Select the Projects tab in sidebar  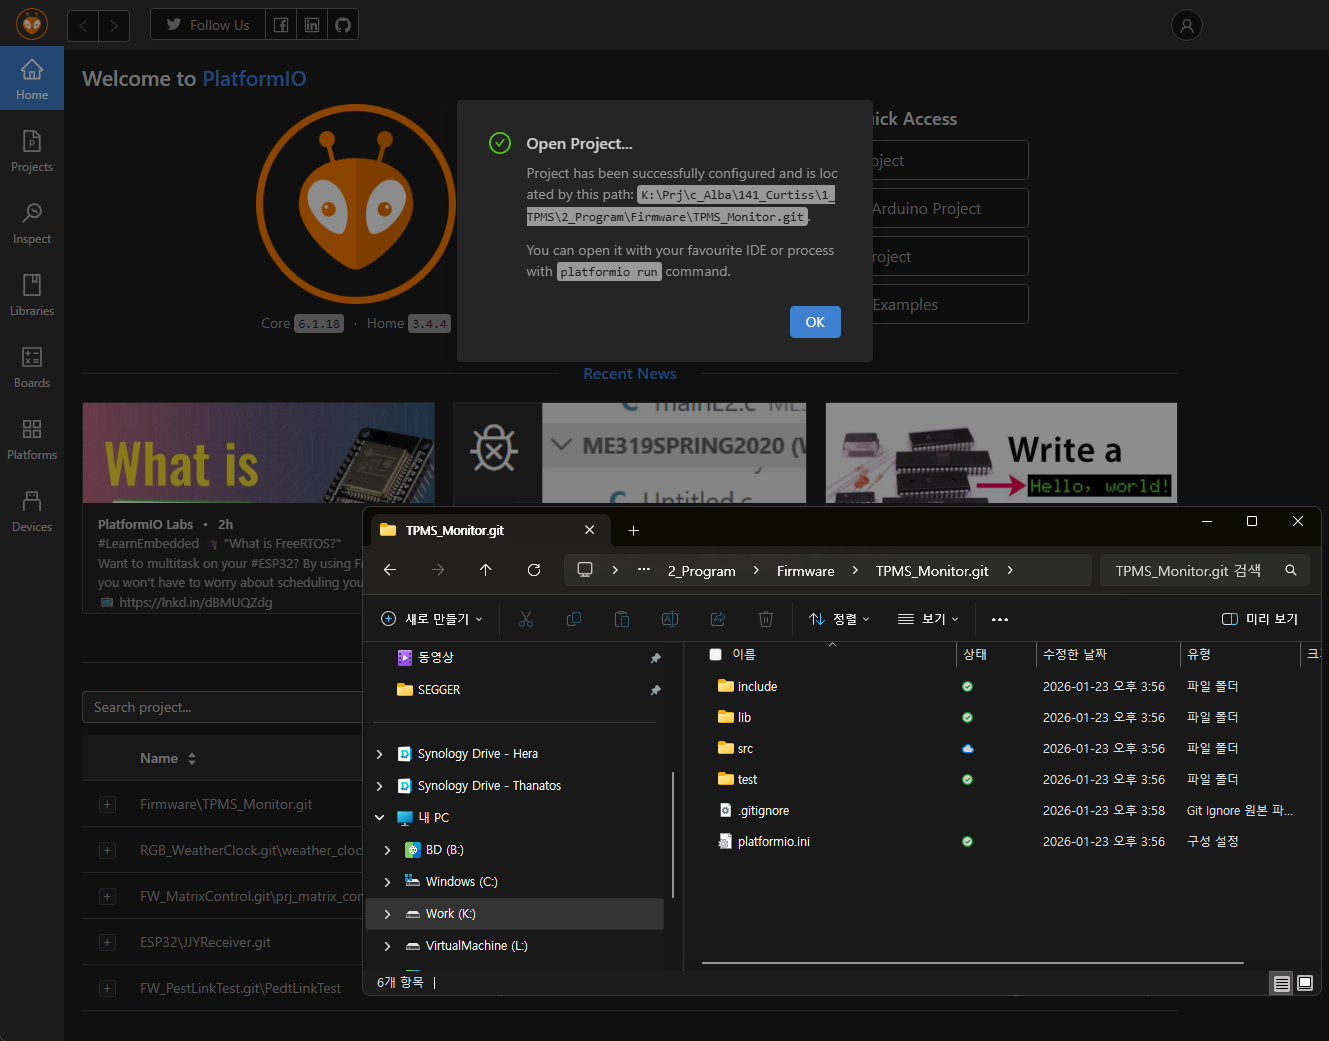32,151
